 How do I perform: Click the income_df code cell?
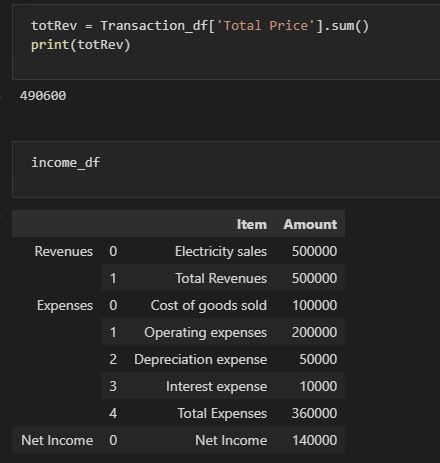pos(226,169)
